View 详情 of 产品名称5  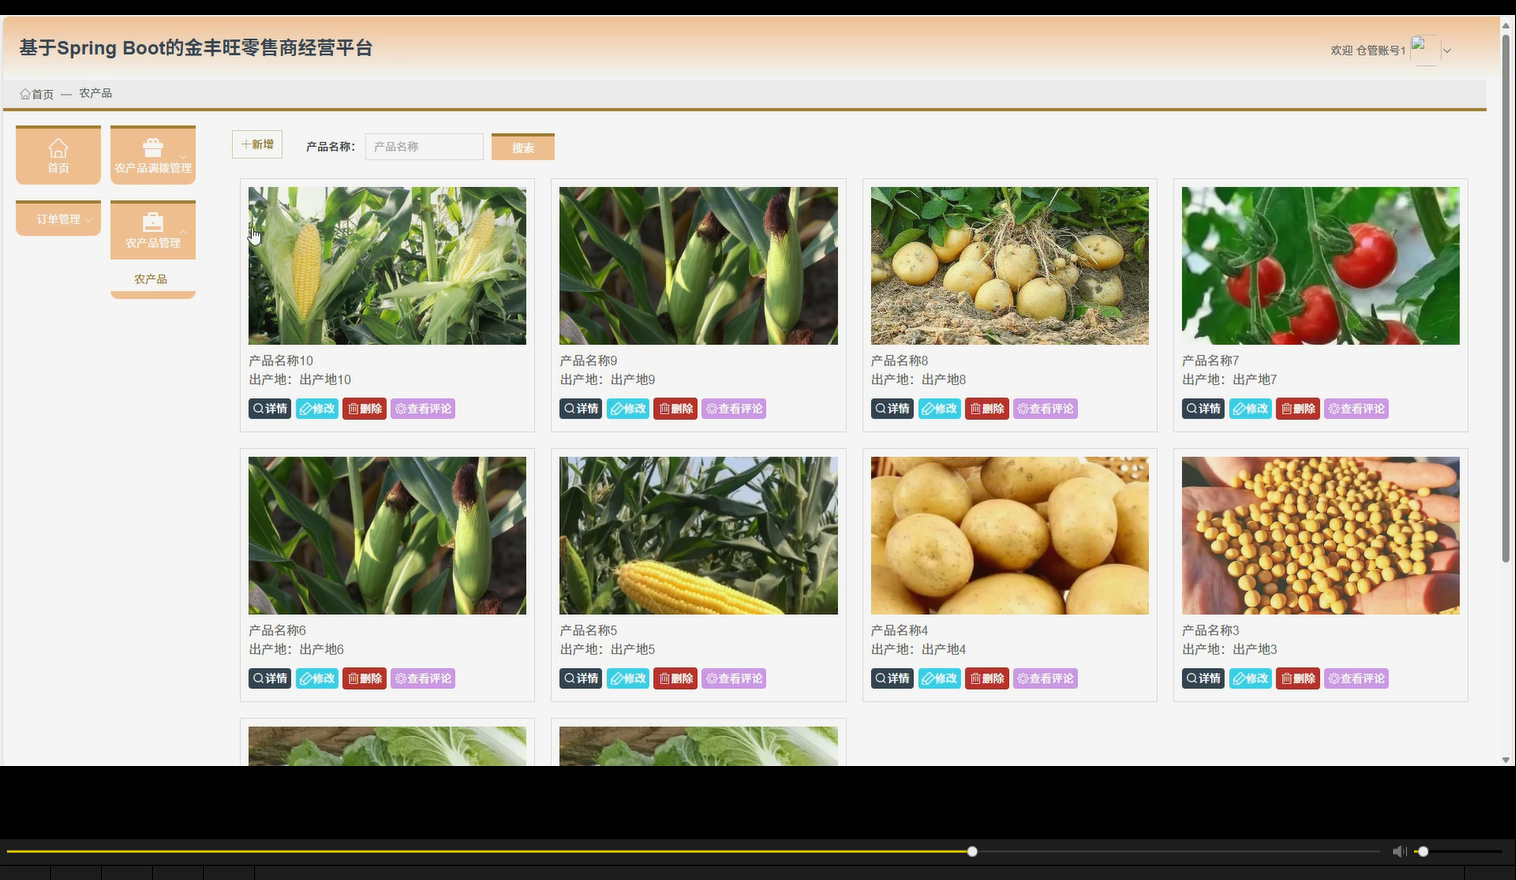pos(581,679)
